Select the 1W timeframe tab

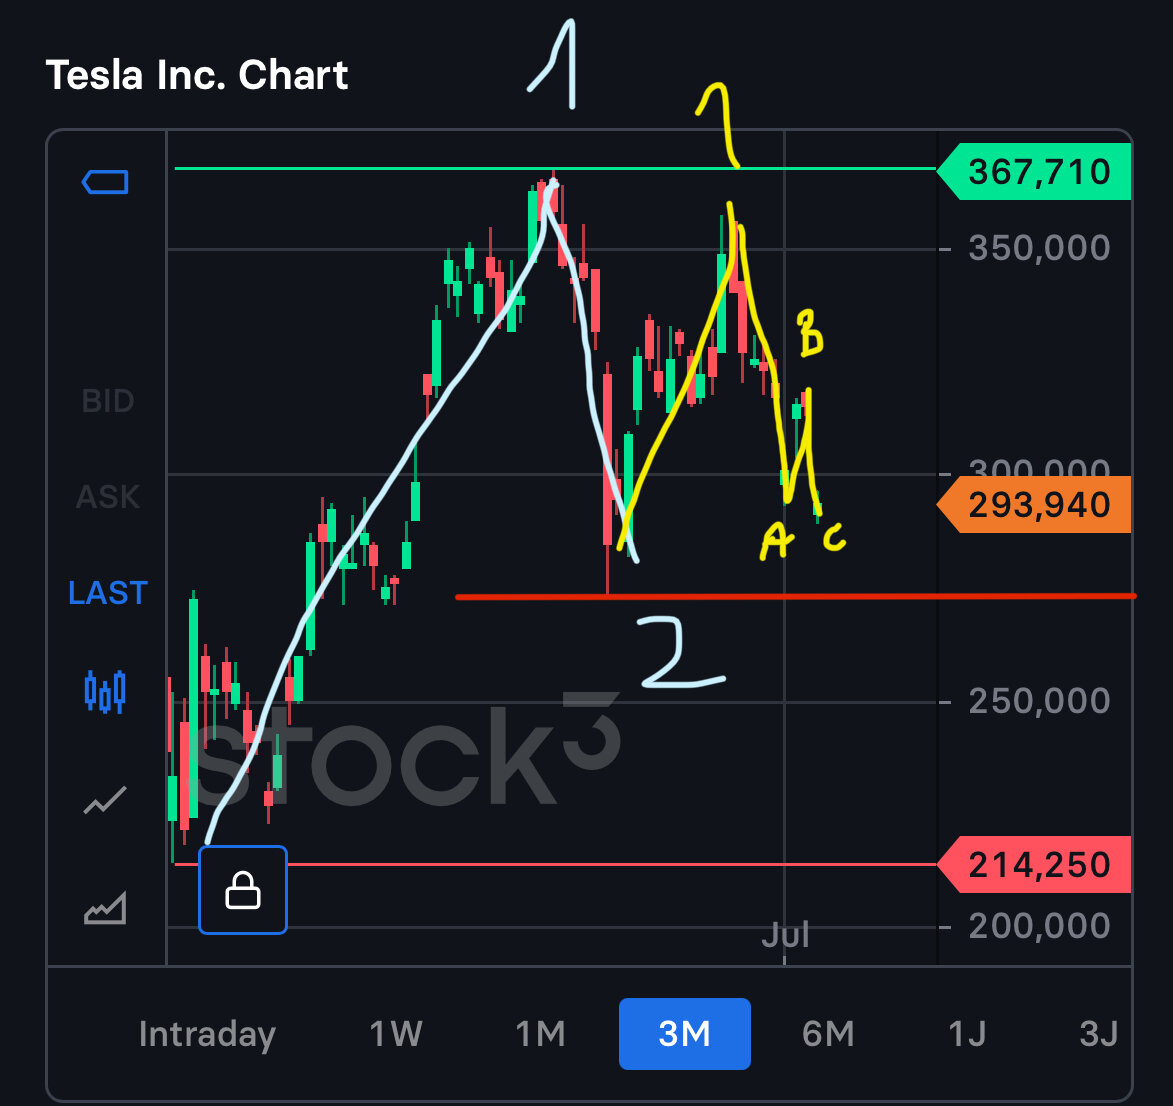396,1034
